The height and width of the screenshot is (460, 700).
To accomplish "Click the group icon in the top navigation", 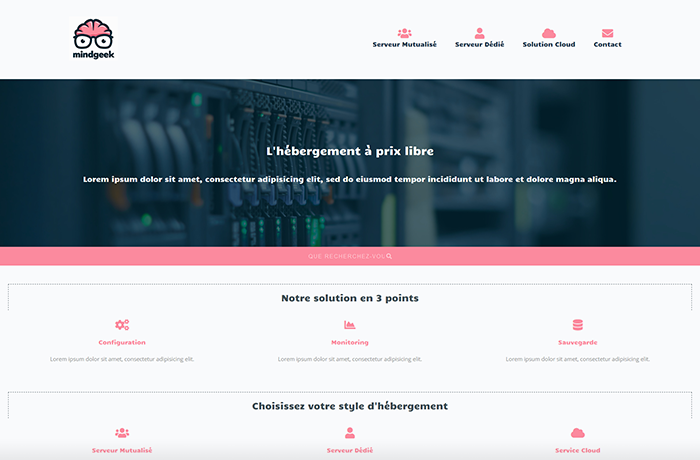I will pos(404,33).
